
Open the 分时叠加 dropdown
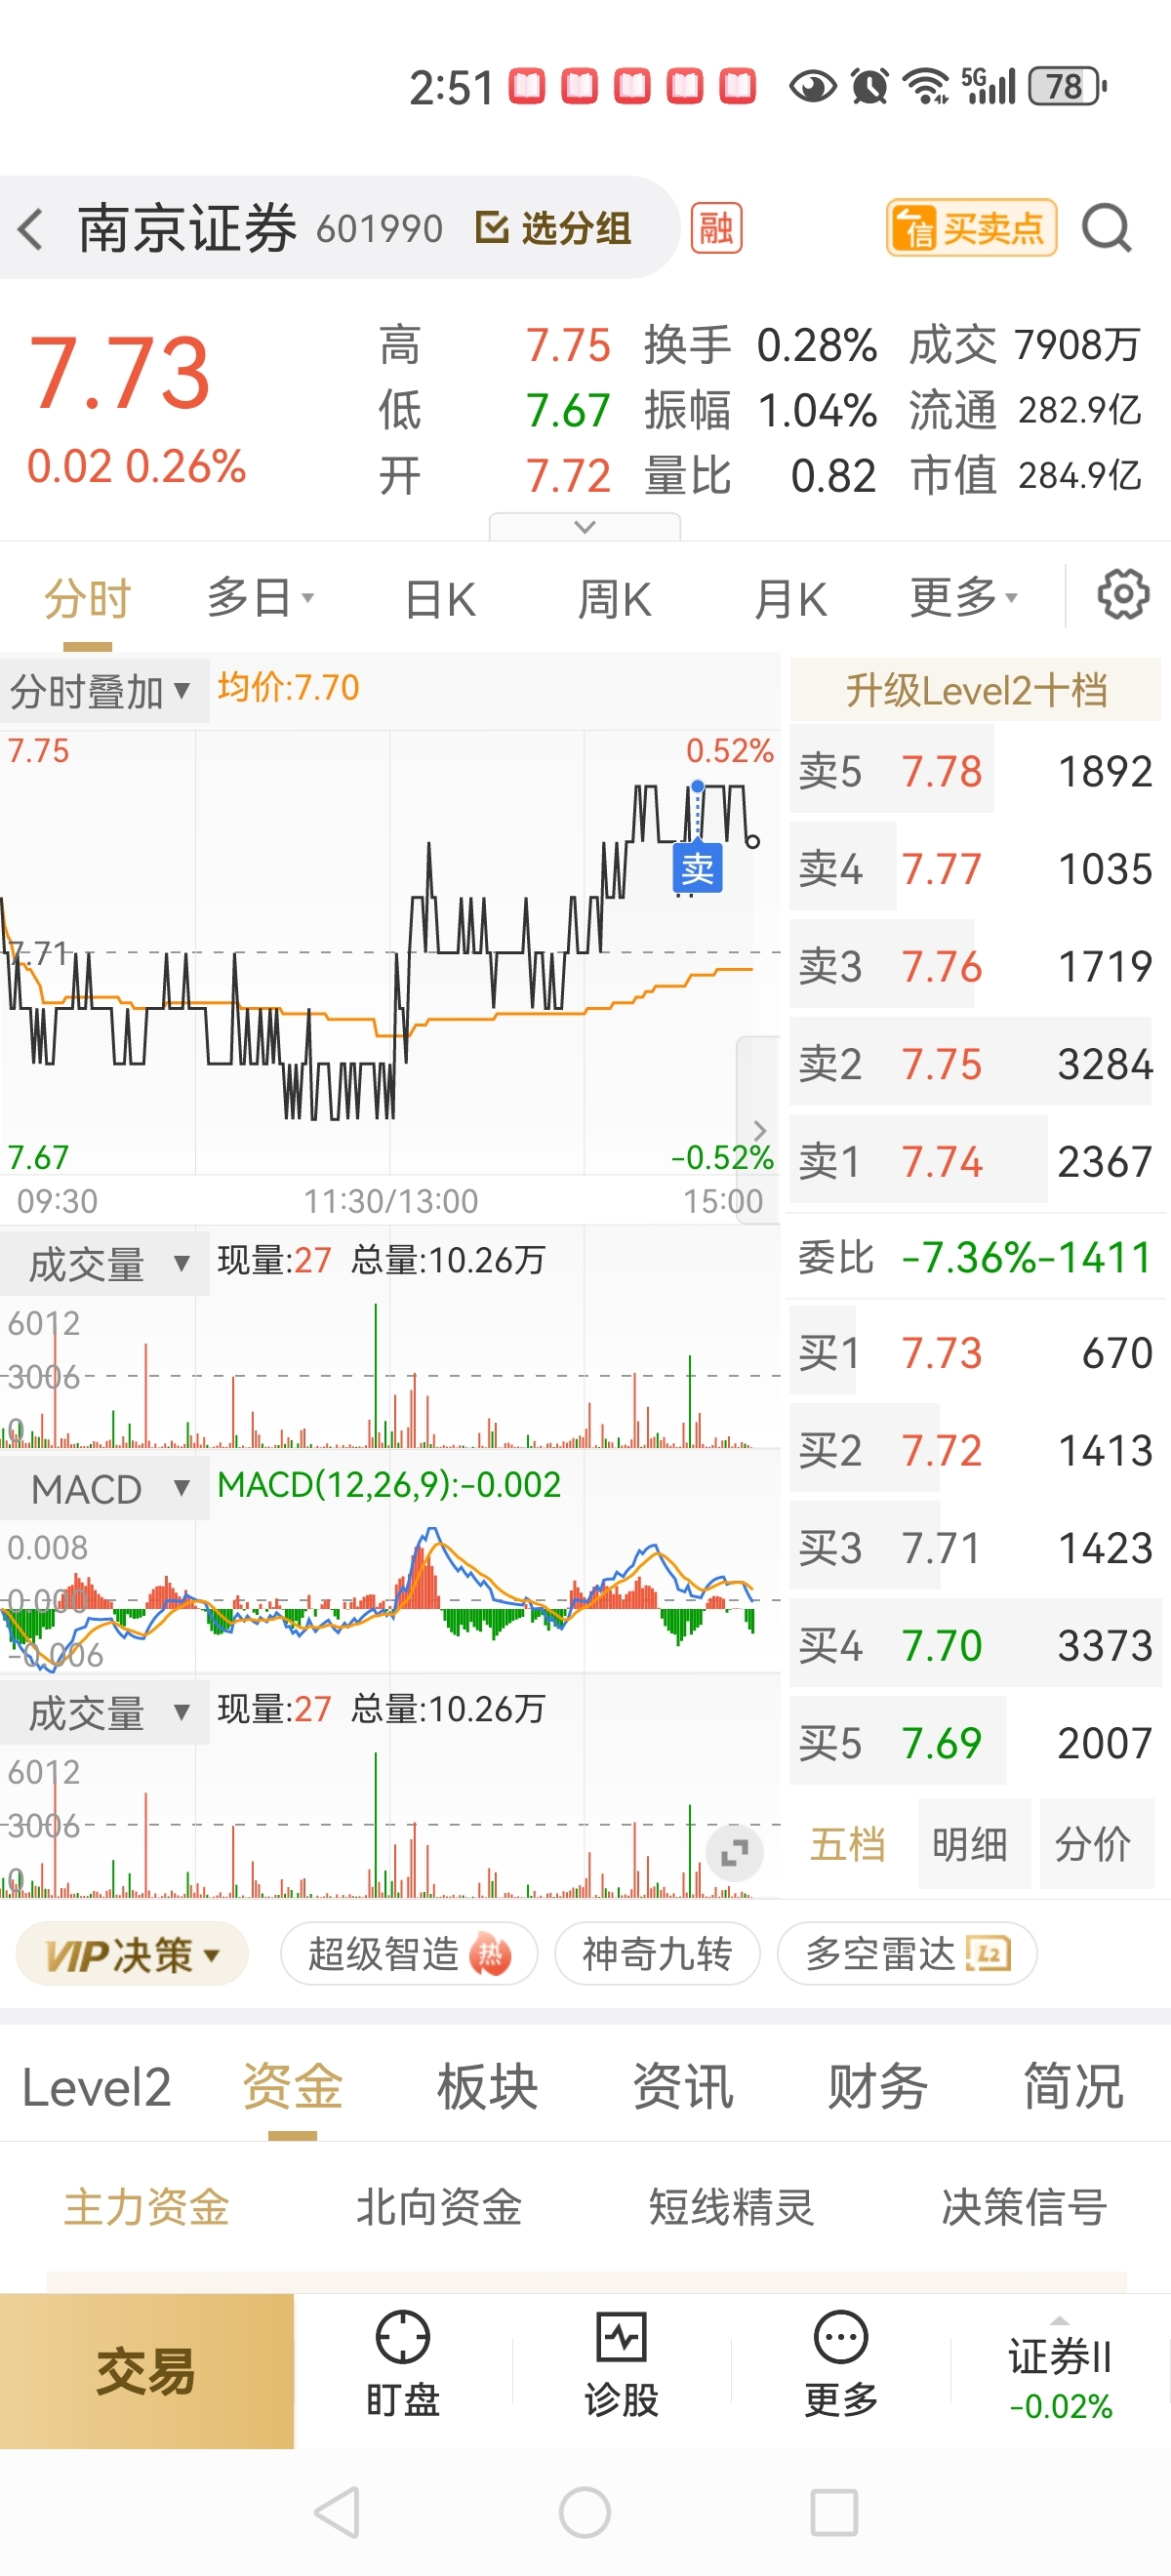coord(104,691)
